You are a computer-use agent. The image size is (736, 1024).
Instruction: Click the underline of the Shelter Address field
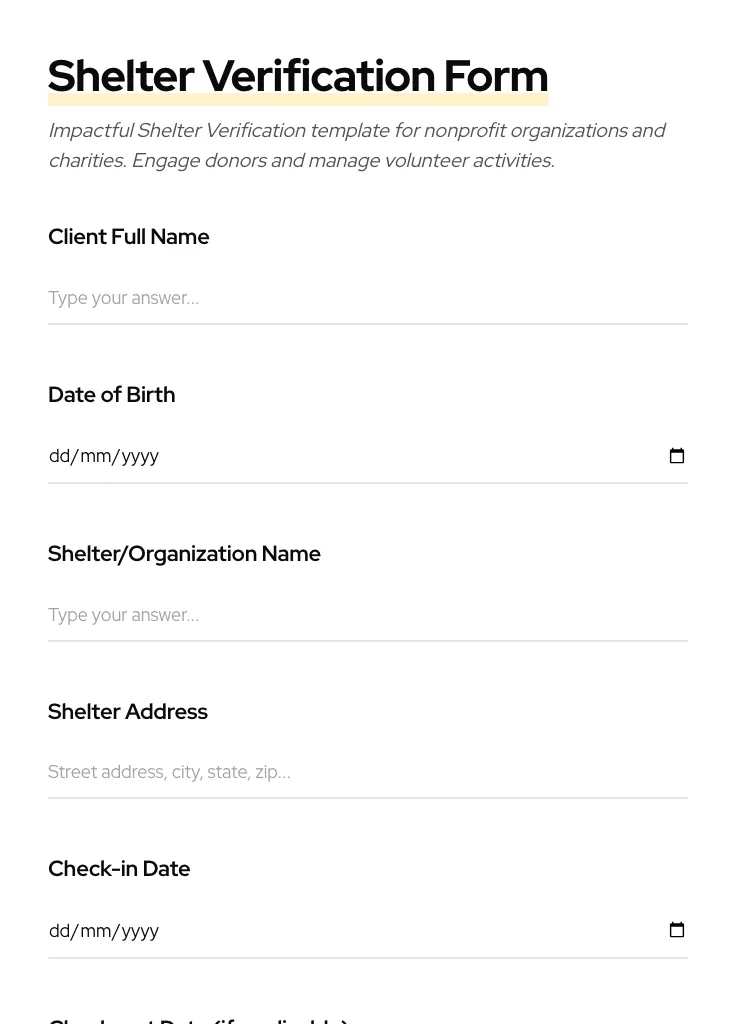367,798
